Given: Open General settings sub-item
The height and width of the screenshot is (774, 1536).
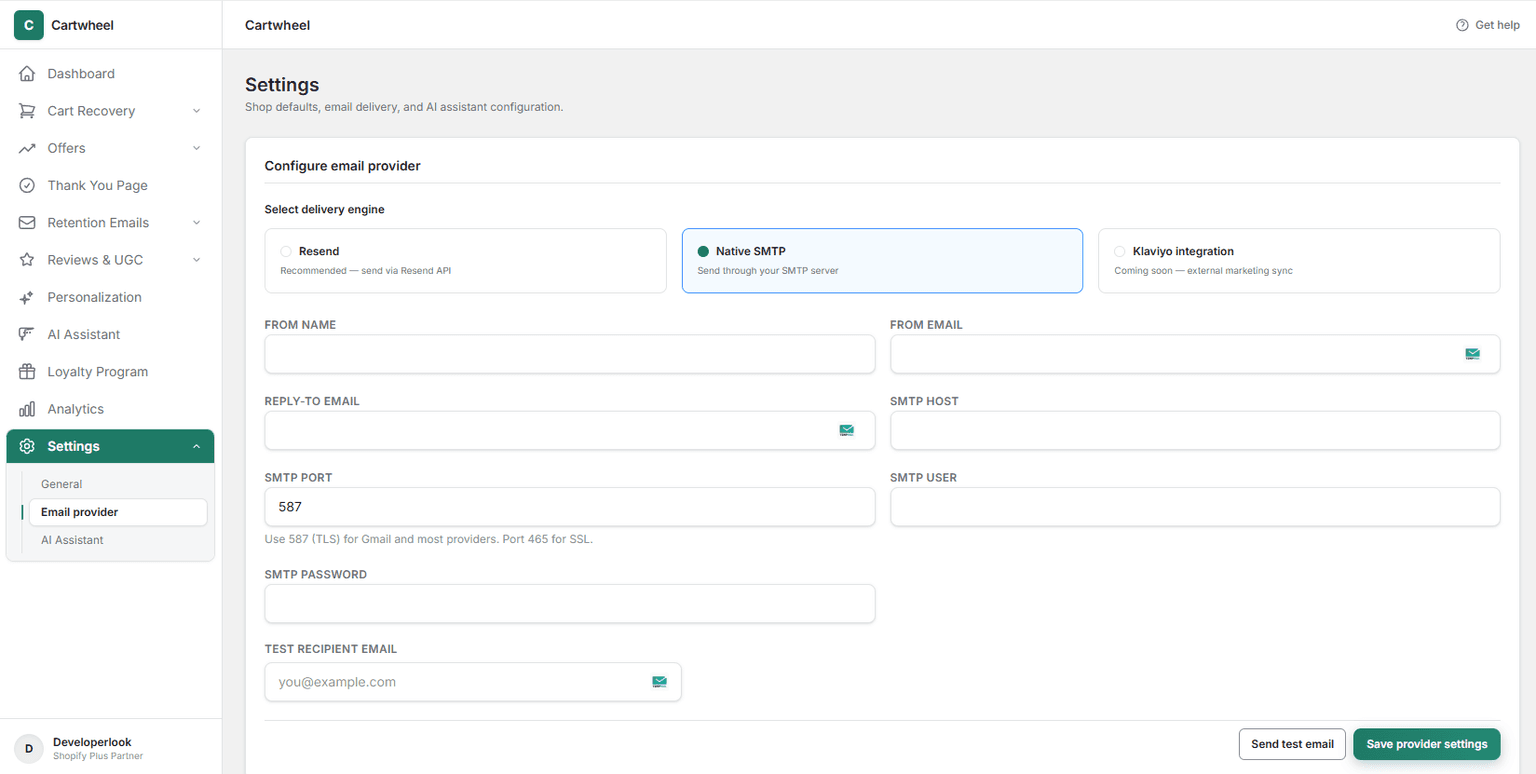Looking at the screenshot, I should 118,484.
